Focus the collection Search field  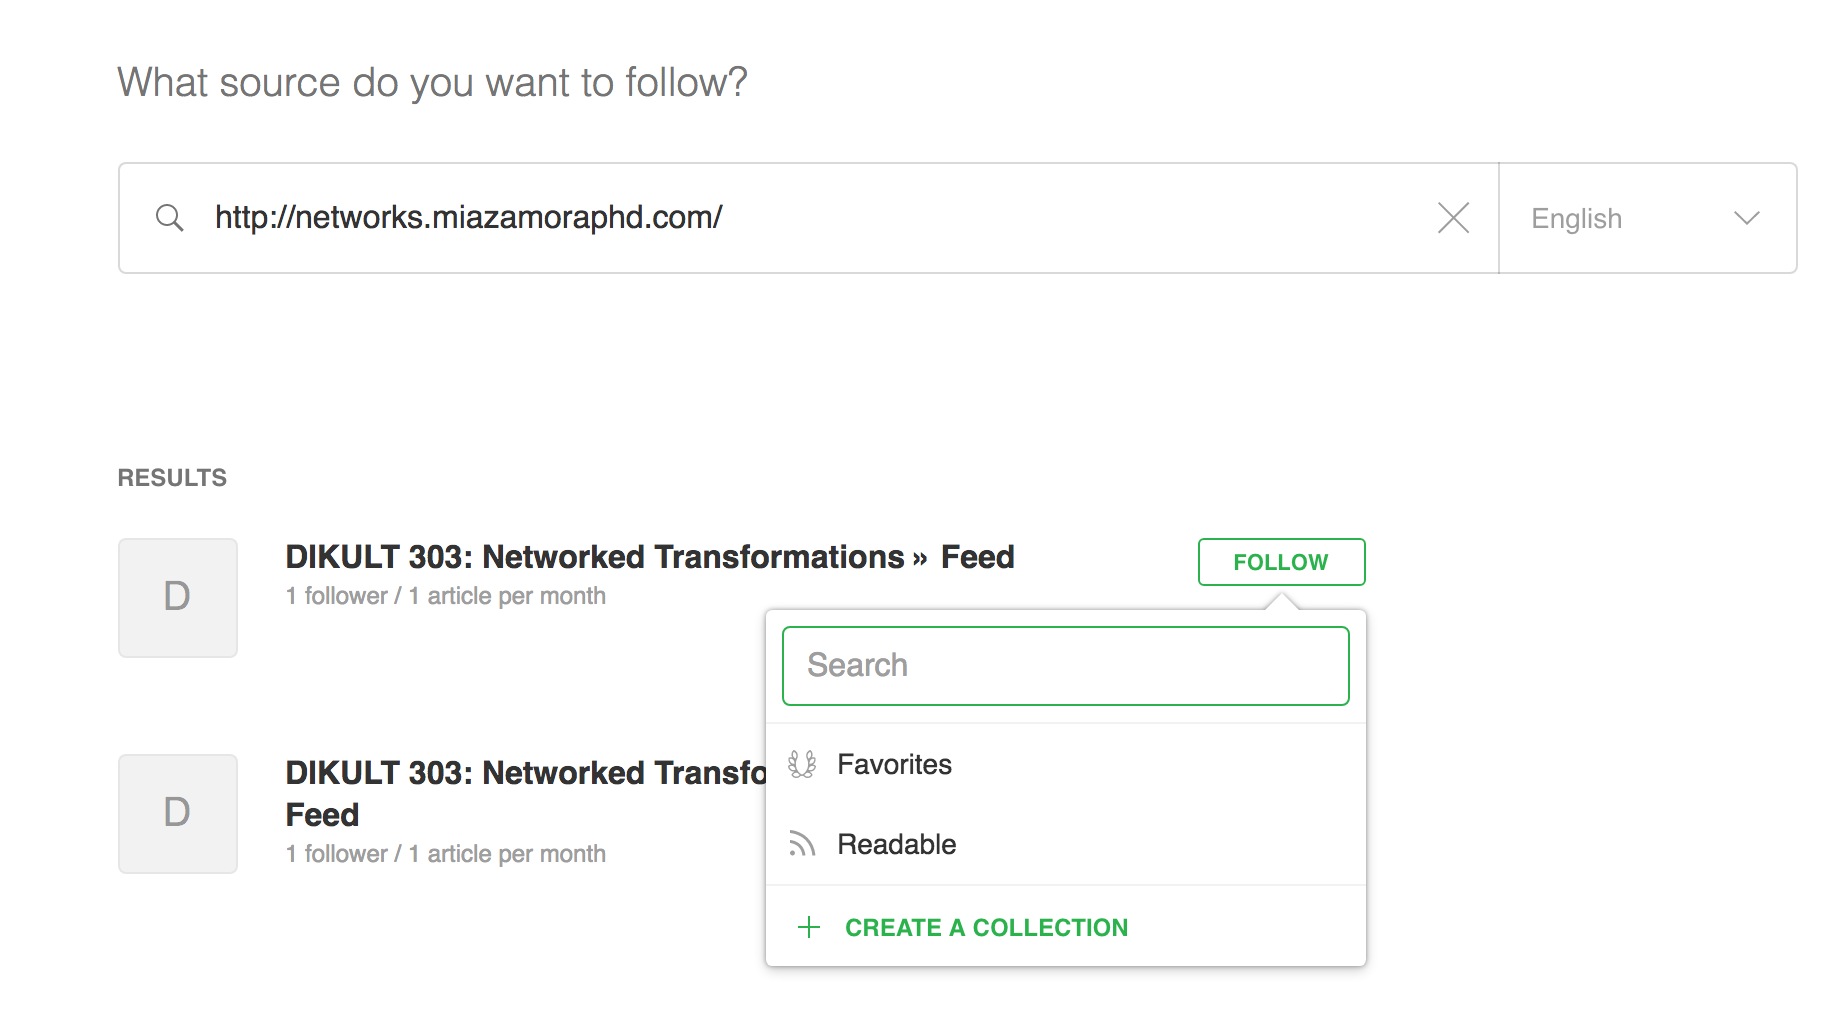pos(1065,666)
